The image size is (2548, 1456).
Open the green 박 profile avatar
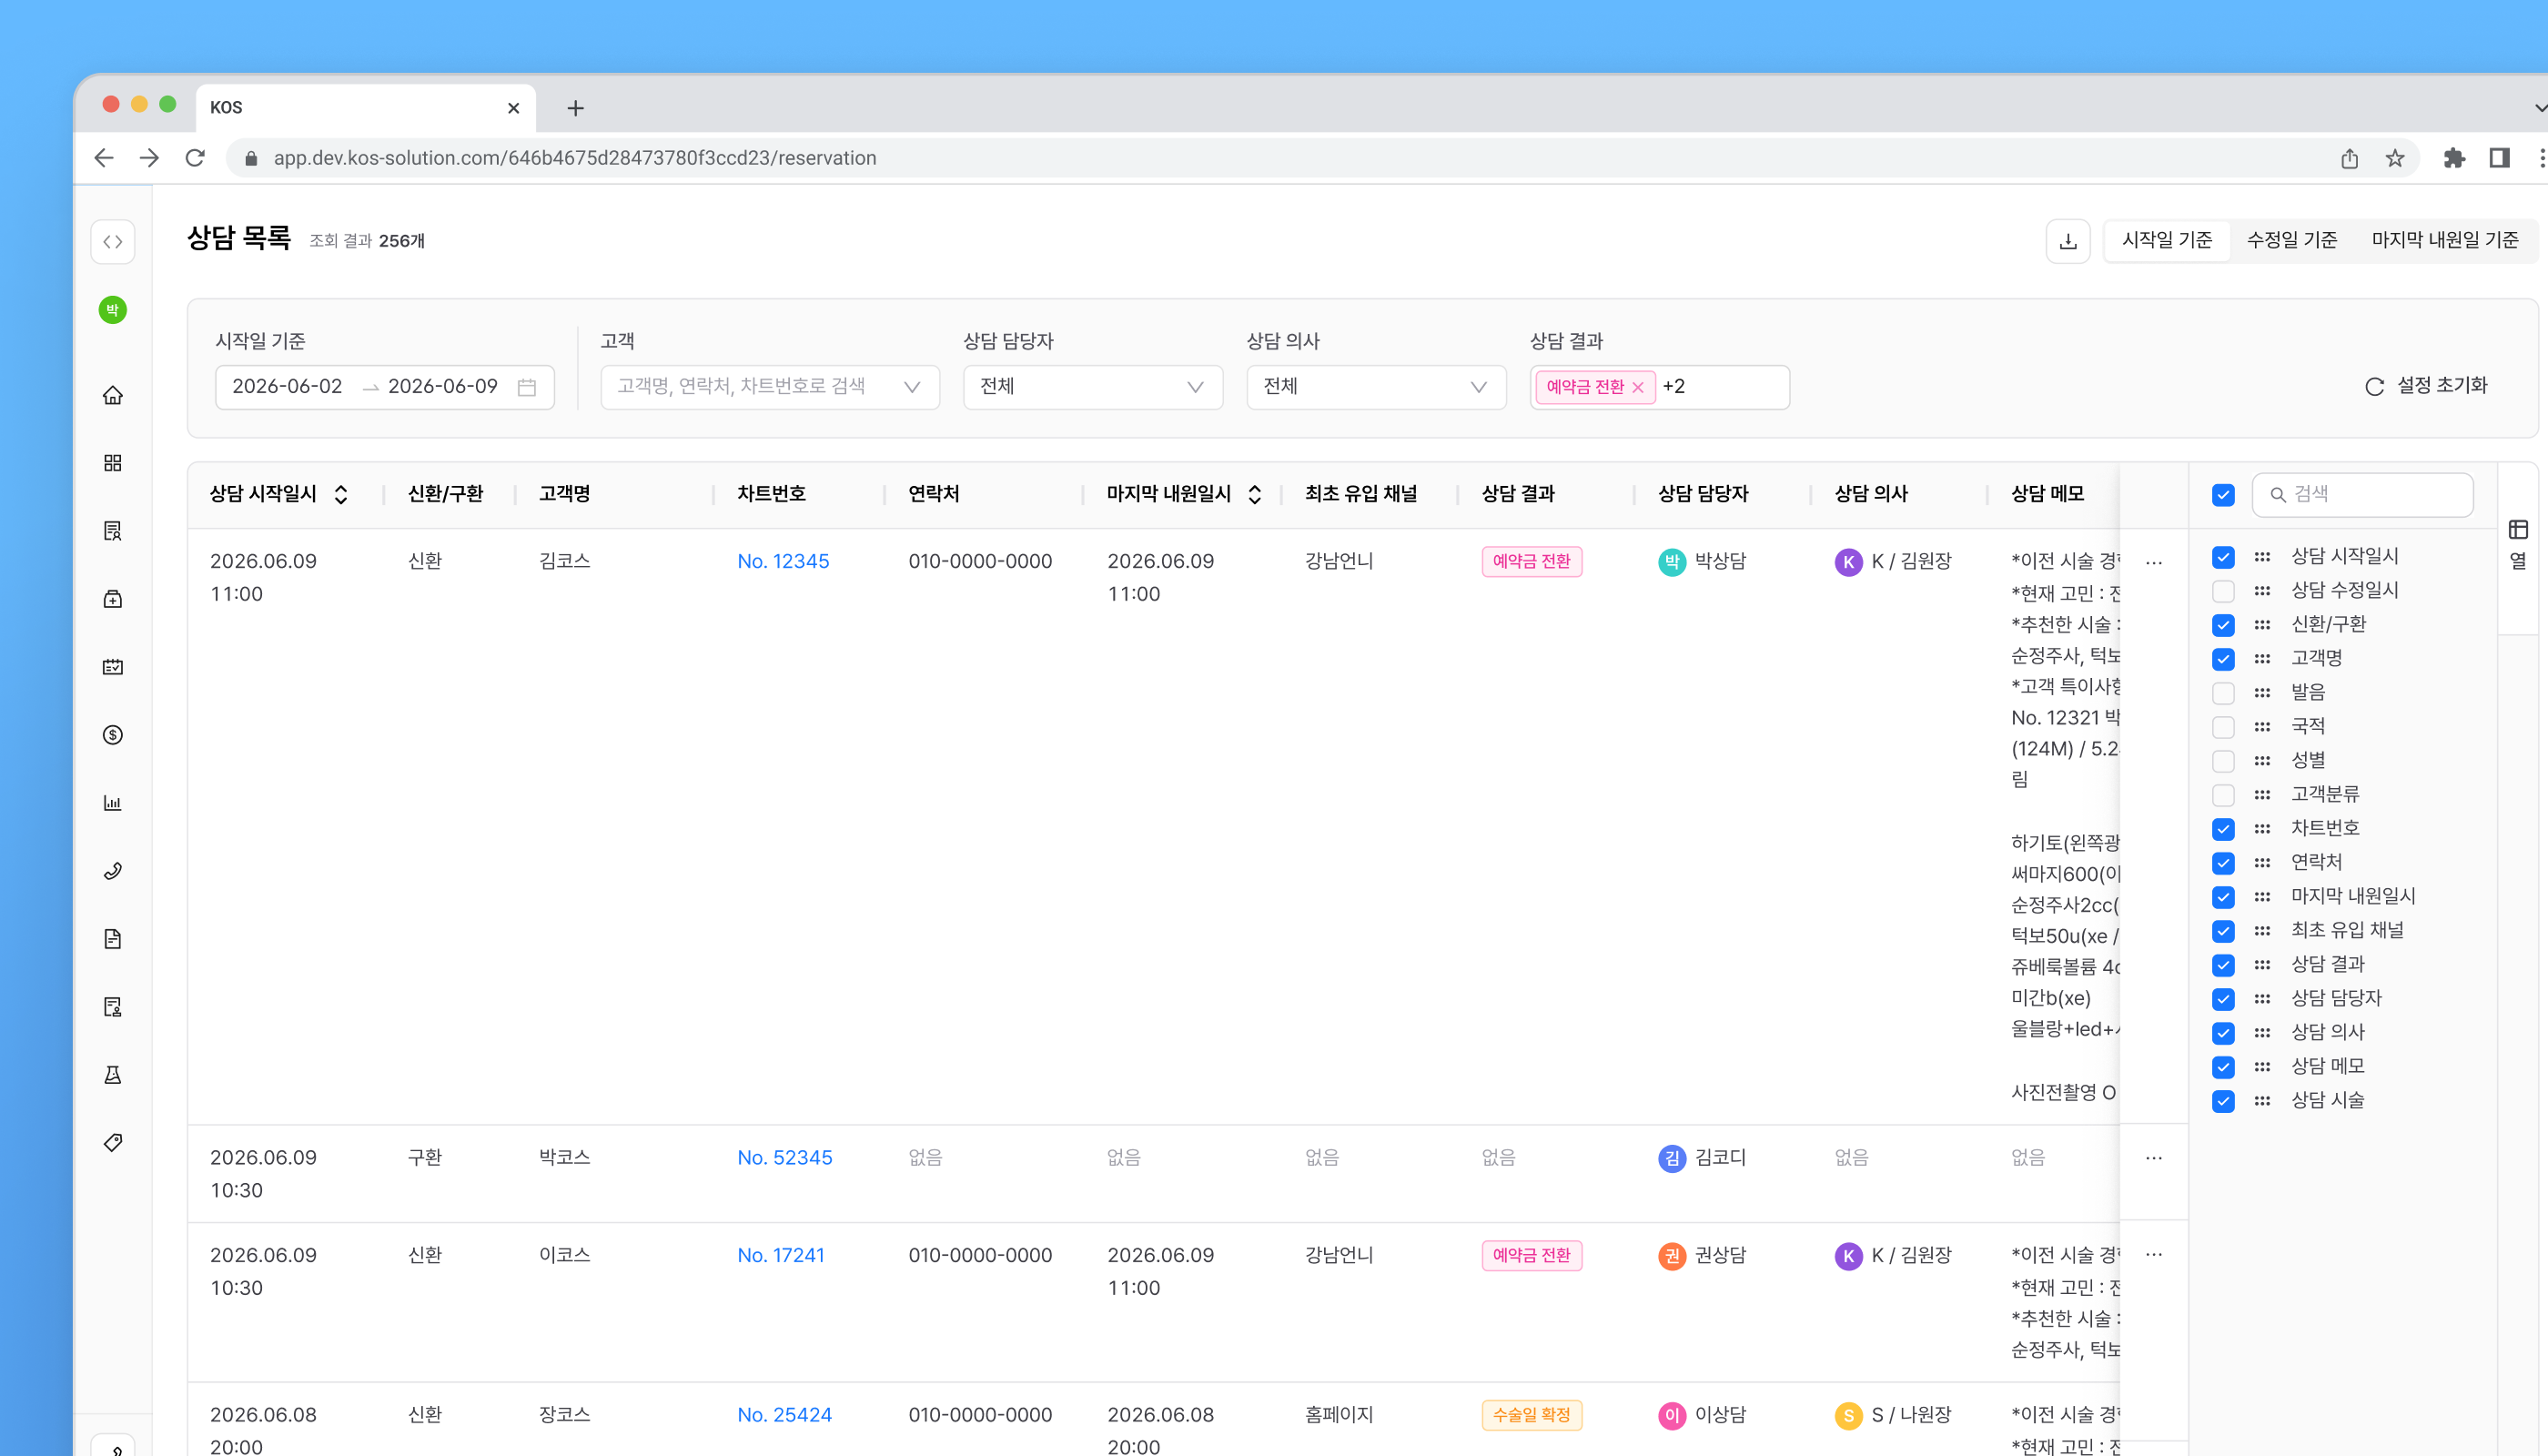(x=113, y=310)
